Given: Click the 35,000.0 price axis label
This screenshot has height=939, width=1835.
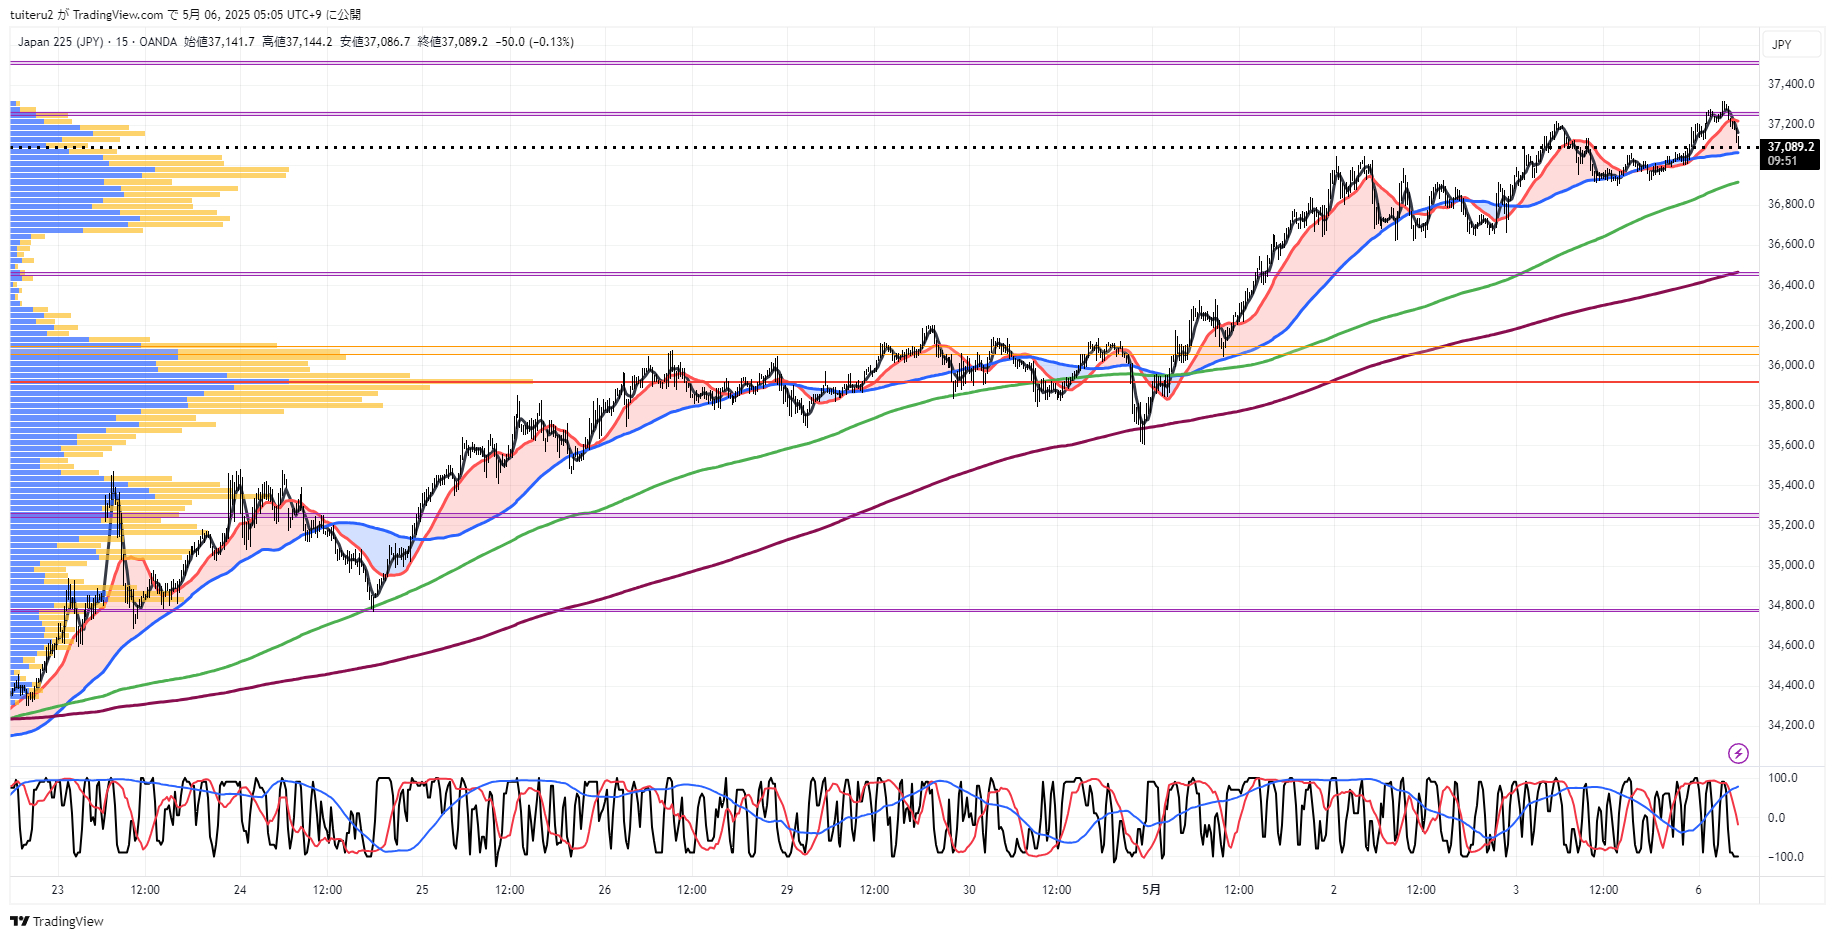Looking at the screenshot, I should click(x=1791, y=565).
